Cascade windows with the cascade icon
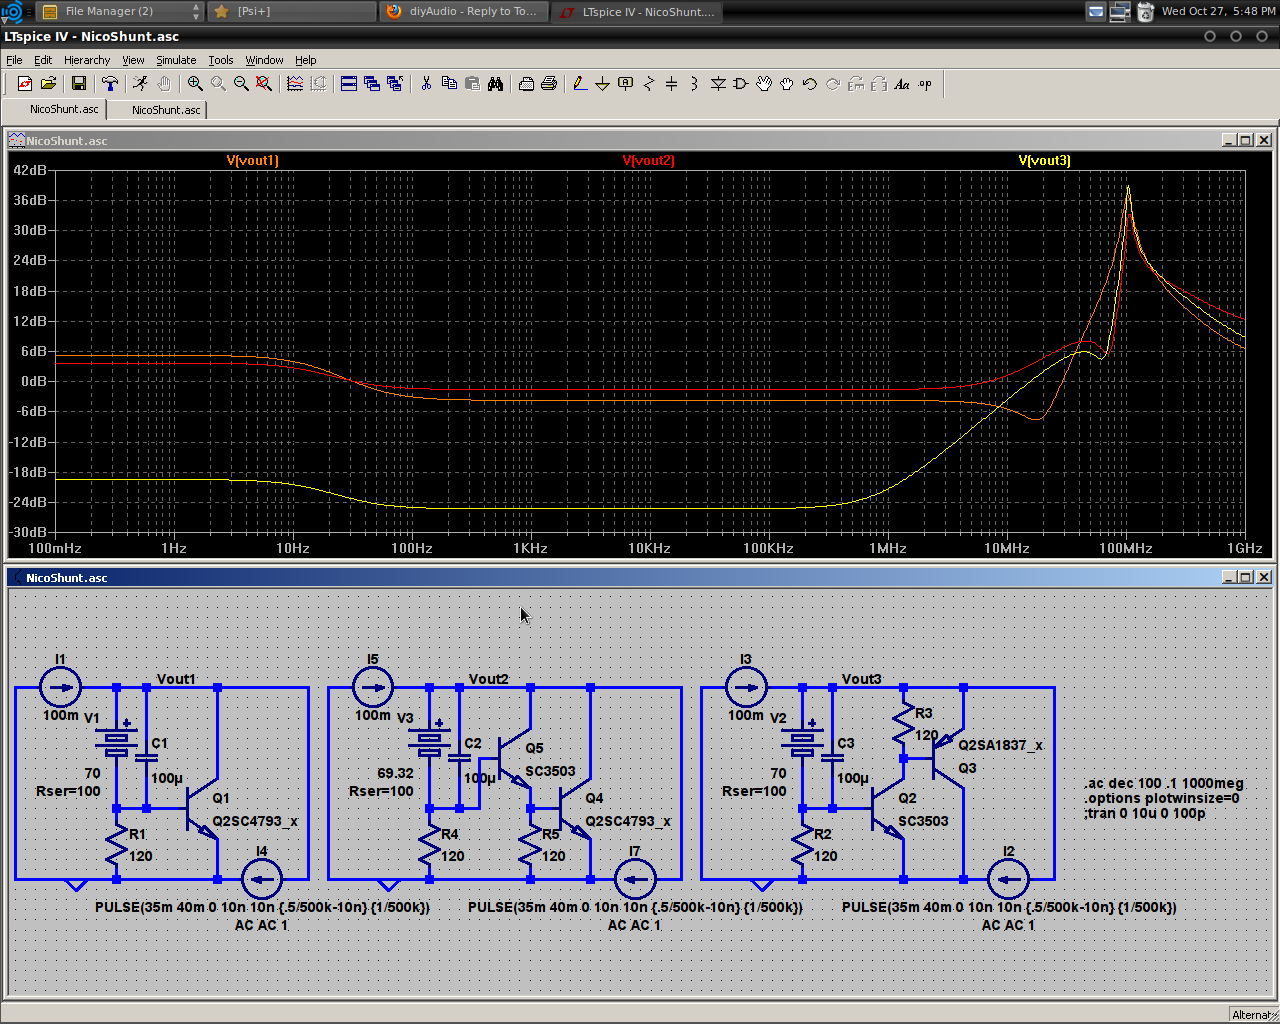The image size is (1280, 1024). coord(372,84)
